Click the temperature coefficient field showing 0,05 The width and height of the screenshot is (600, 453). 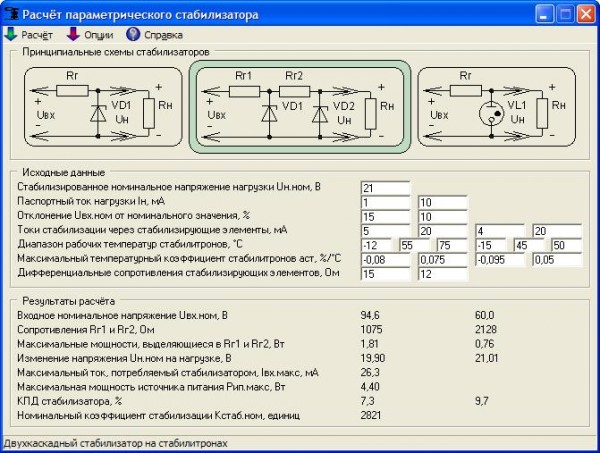[556, 259]
